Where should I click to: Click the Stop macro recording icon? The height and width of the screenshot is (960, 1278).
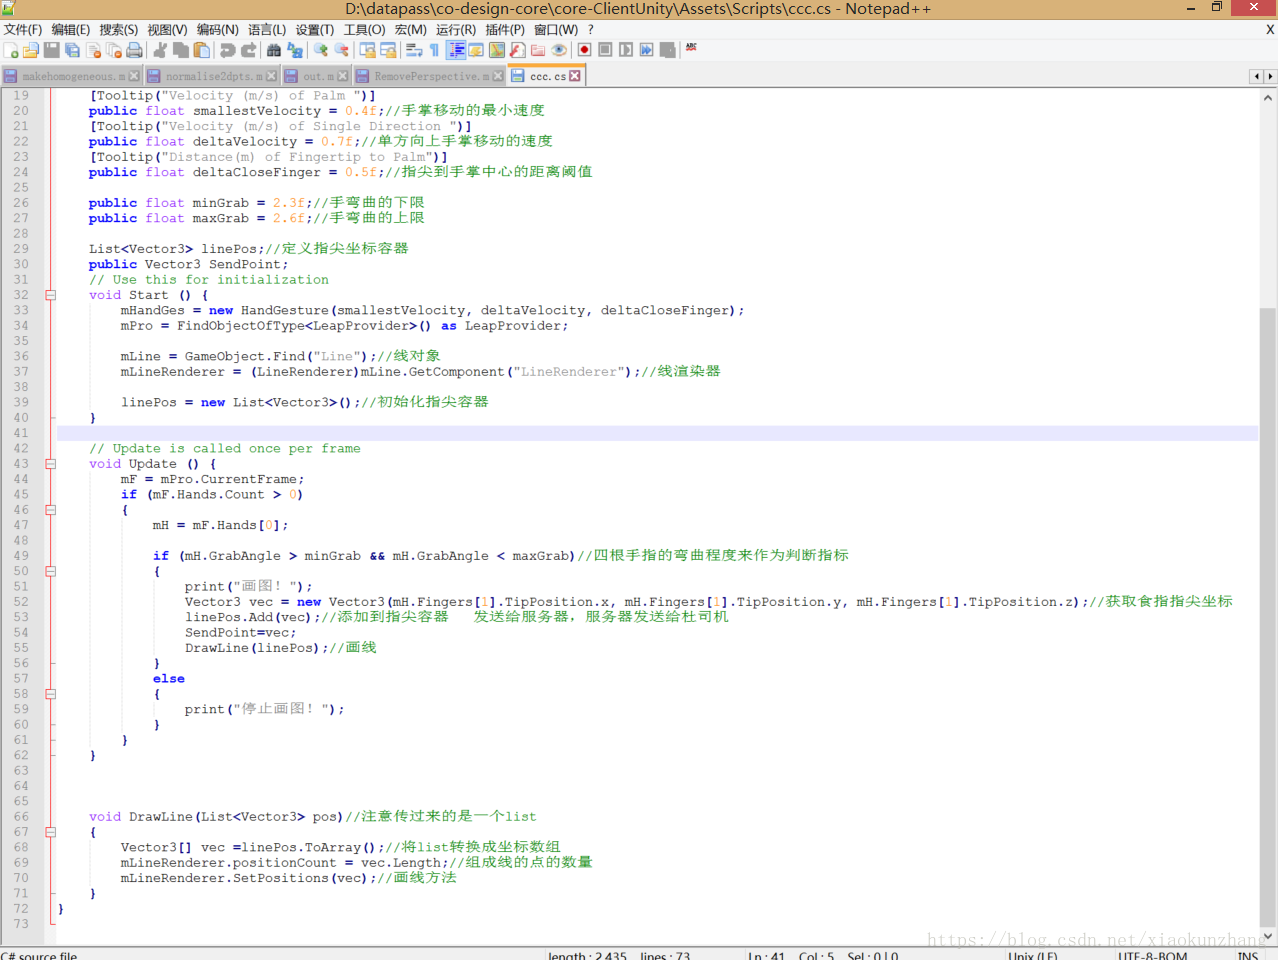605,50
